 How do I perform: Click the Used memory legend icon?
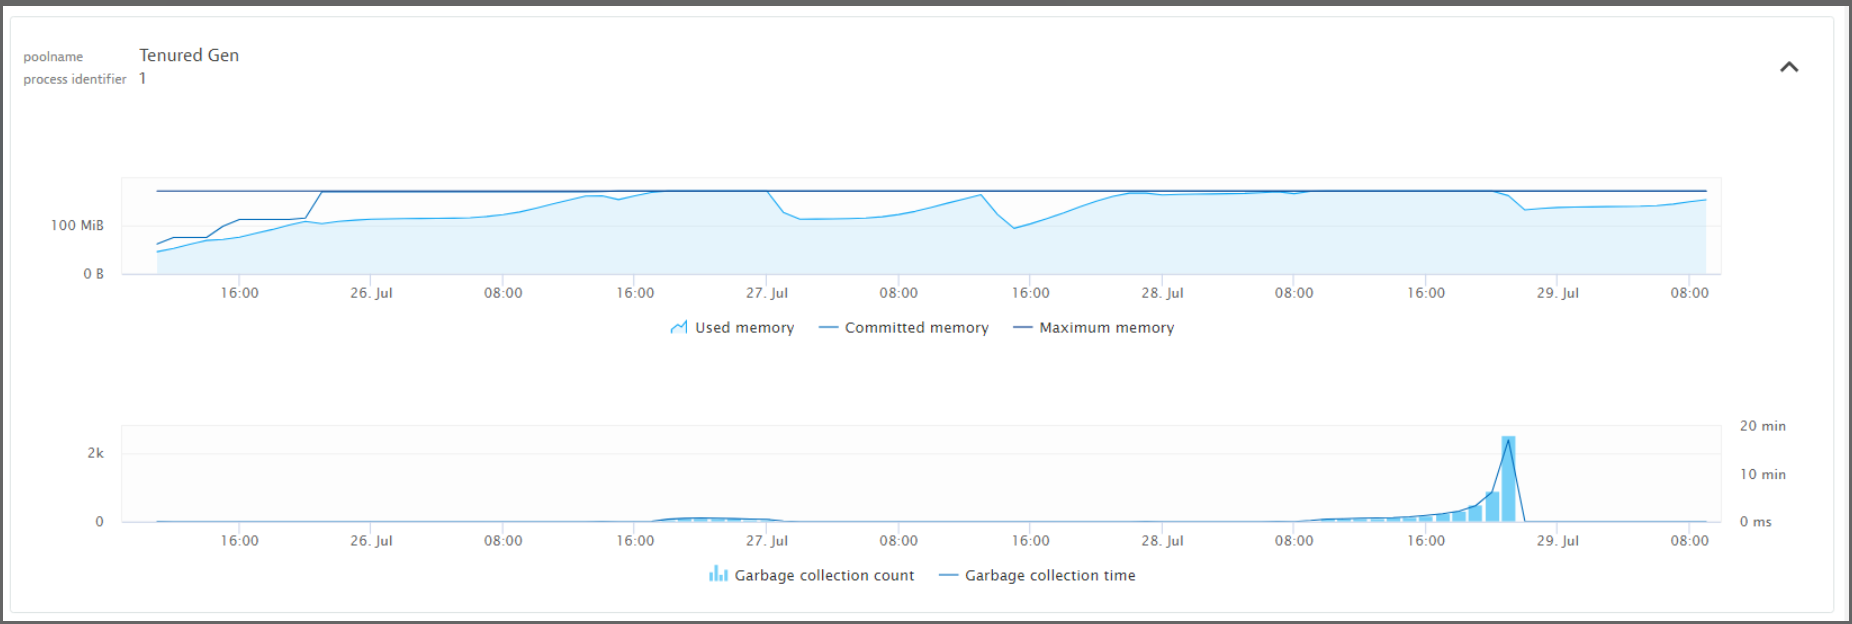pos(679,327)
